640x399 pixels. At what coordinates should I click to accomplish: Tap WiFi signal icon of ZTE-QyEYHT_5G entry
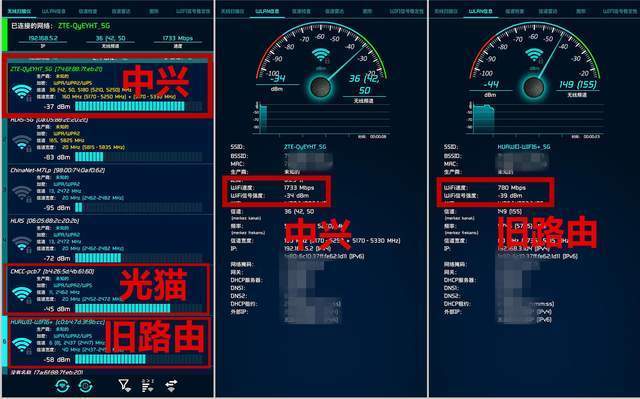point(22,92)
